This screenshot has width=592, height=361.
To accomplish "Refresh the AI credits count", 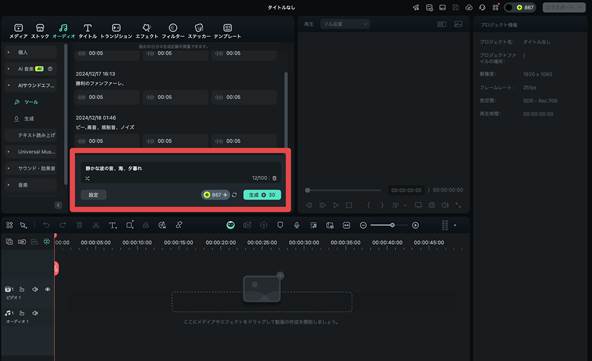I will click(234, 195).
